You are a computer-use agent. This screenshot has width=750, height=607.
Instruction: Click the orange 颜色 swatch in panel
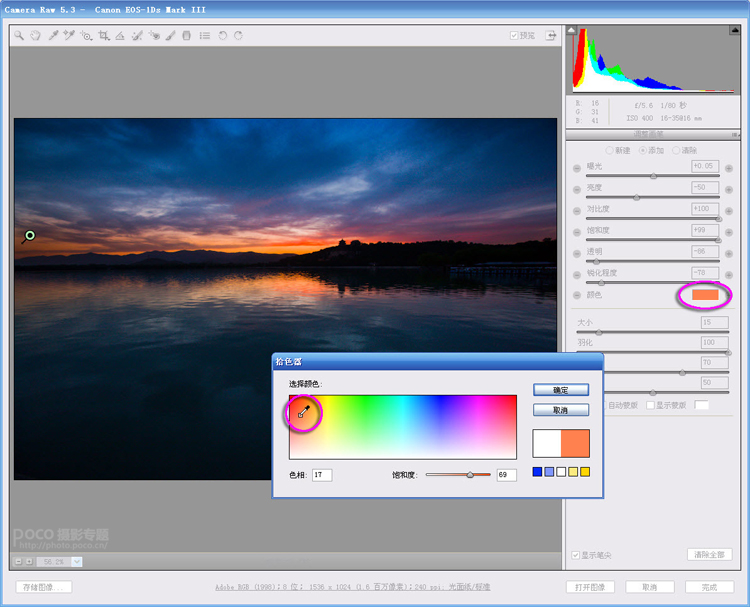point(705,295)
